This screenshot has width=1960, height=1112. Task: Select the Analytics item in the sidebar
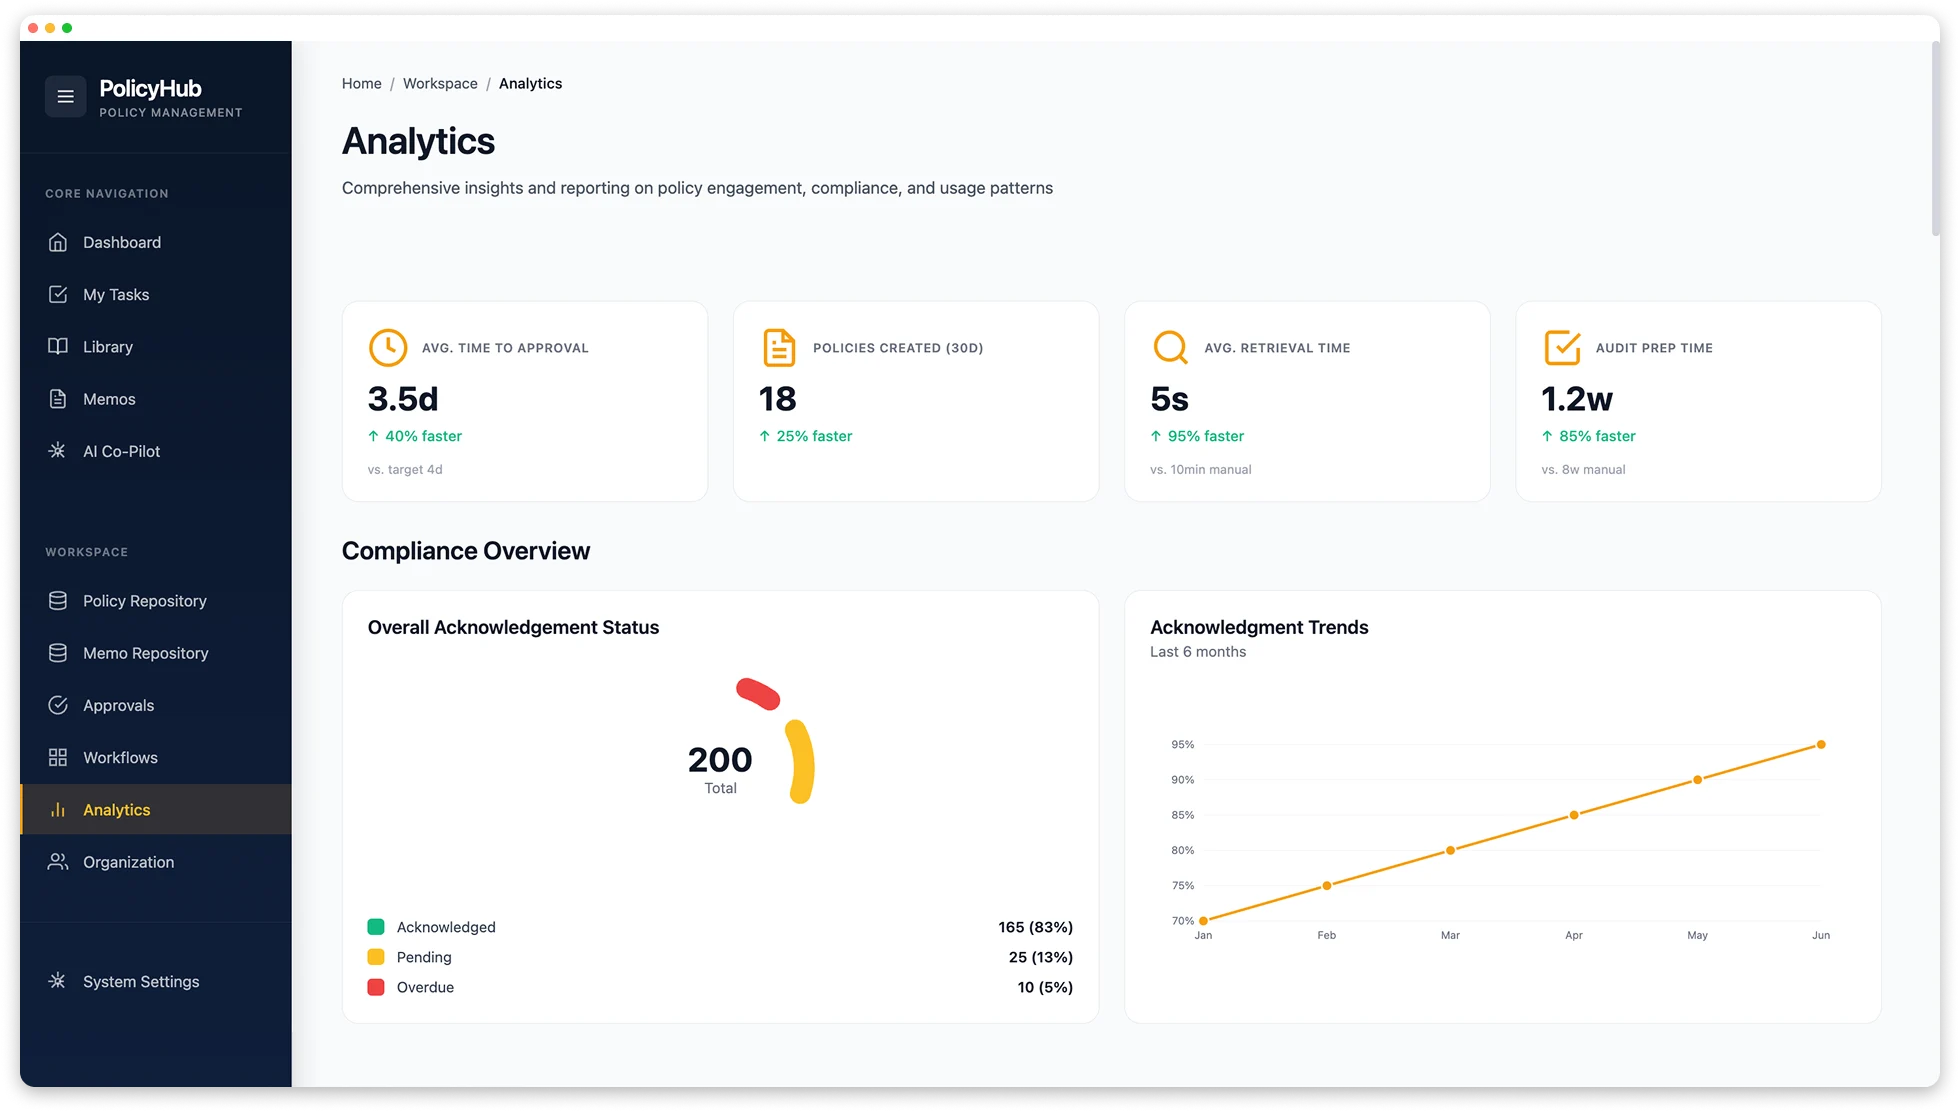coord(116,809)
